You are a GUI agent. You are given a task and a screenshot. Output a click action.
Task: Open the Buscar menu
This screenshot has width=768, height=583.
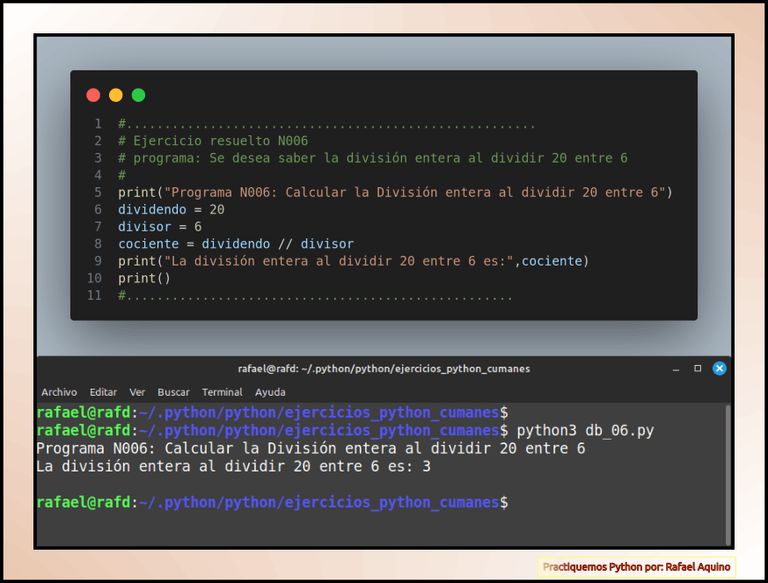point(173,392)
